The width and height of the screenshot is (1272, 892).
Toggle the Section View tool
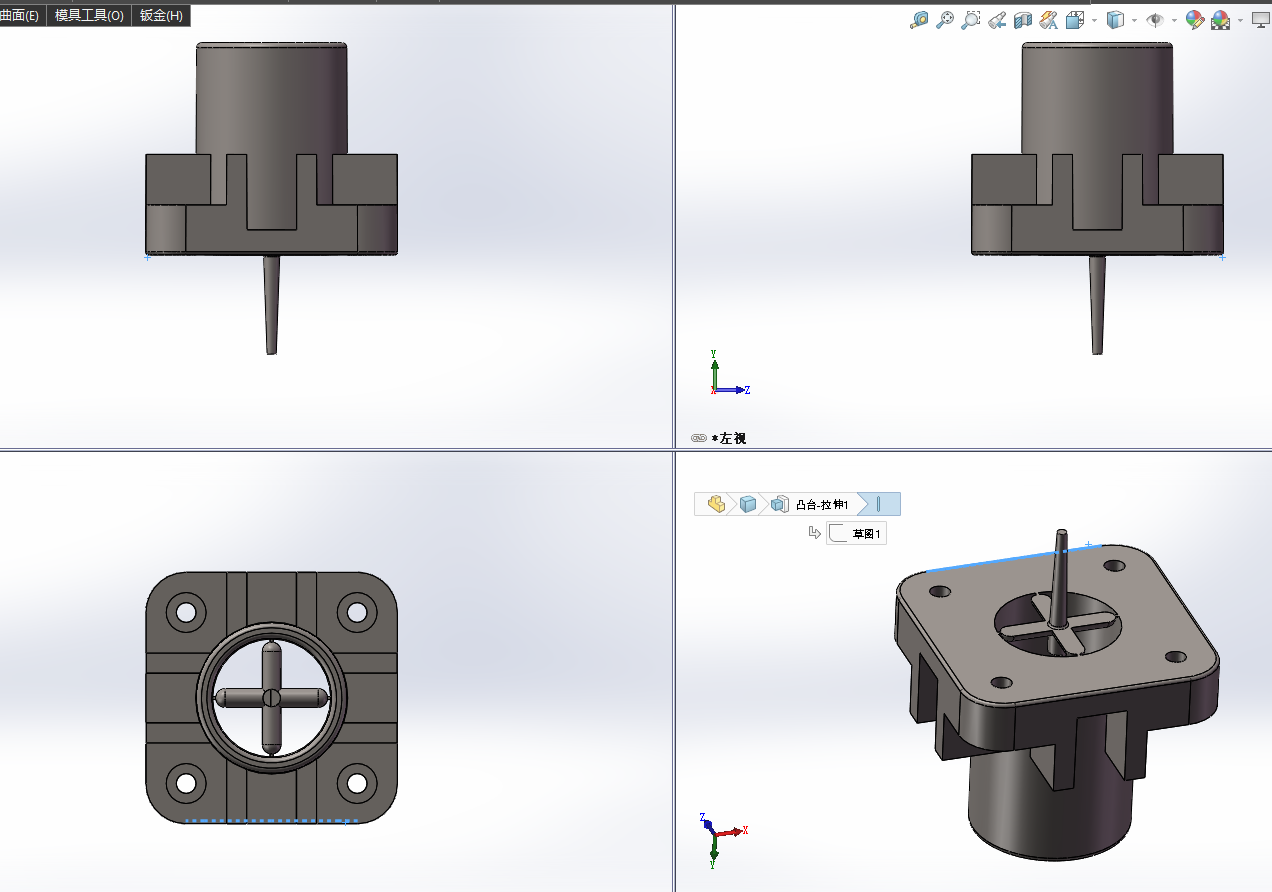point(1023,20)
